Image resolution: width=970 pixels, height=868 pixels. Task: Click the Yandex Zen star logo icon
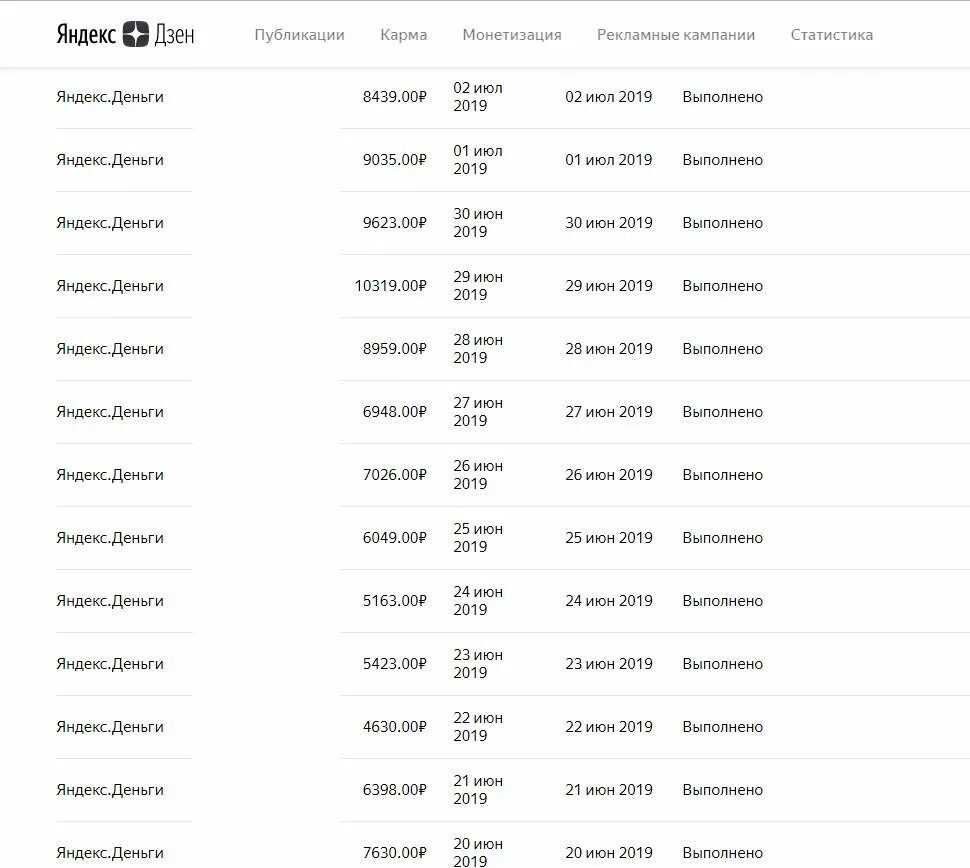(135, 34)
